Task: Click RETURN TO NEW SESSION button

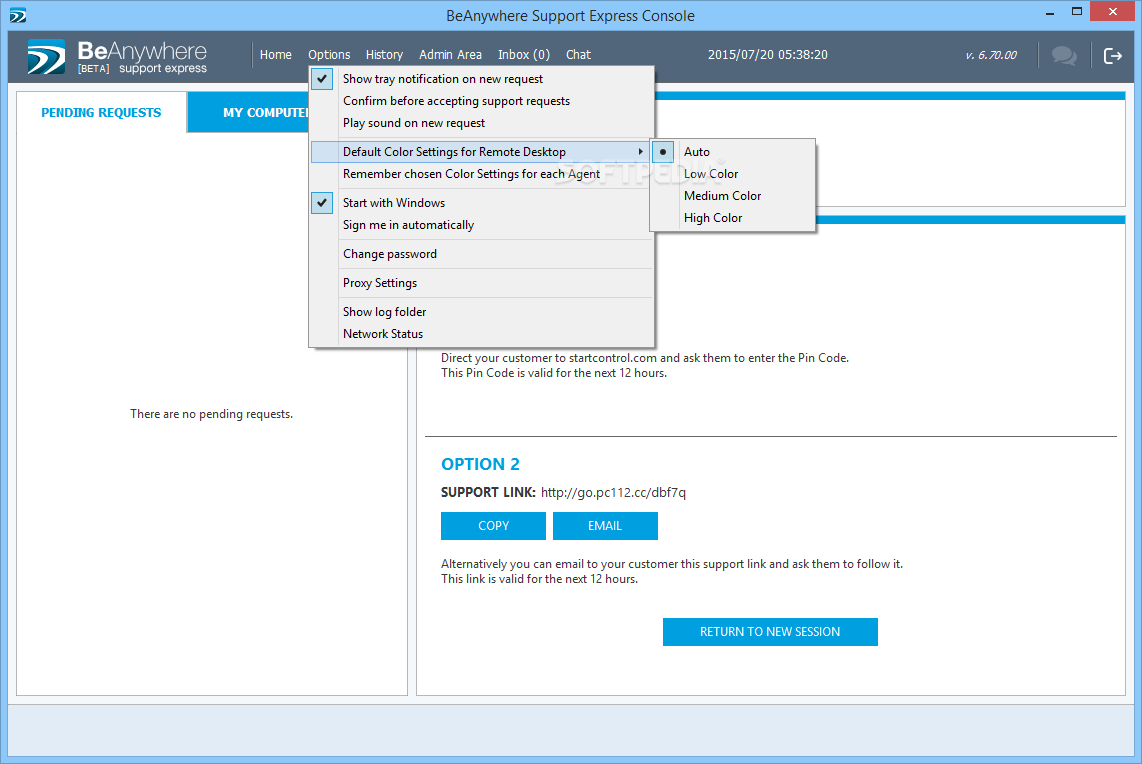Action: [770, 632]
